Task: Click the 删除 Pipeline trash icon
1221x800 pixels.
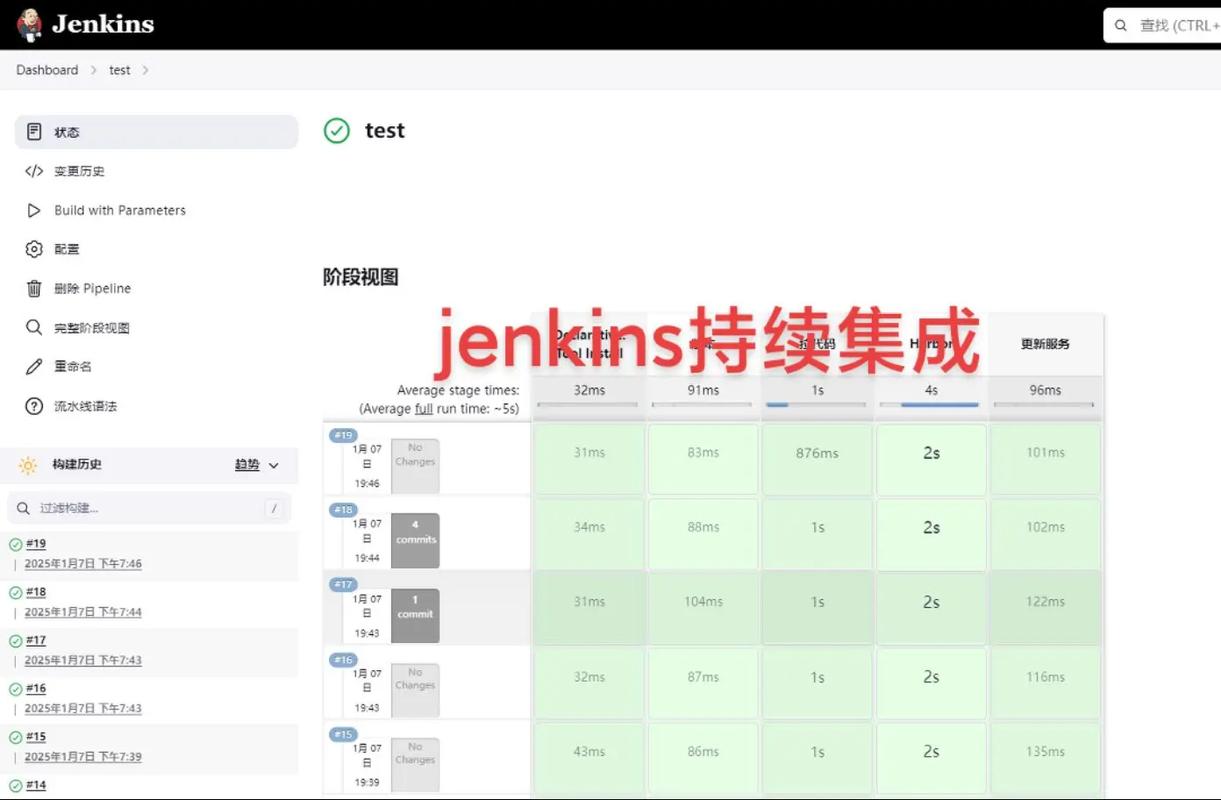Action: 32,288
